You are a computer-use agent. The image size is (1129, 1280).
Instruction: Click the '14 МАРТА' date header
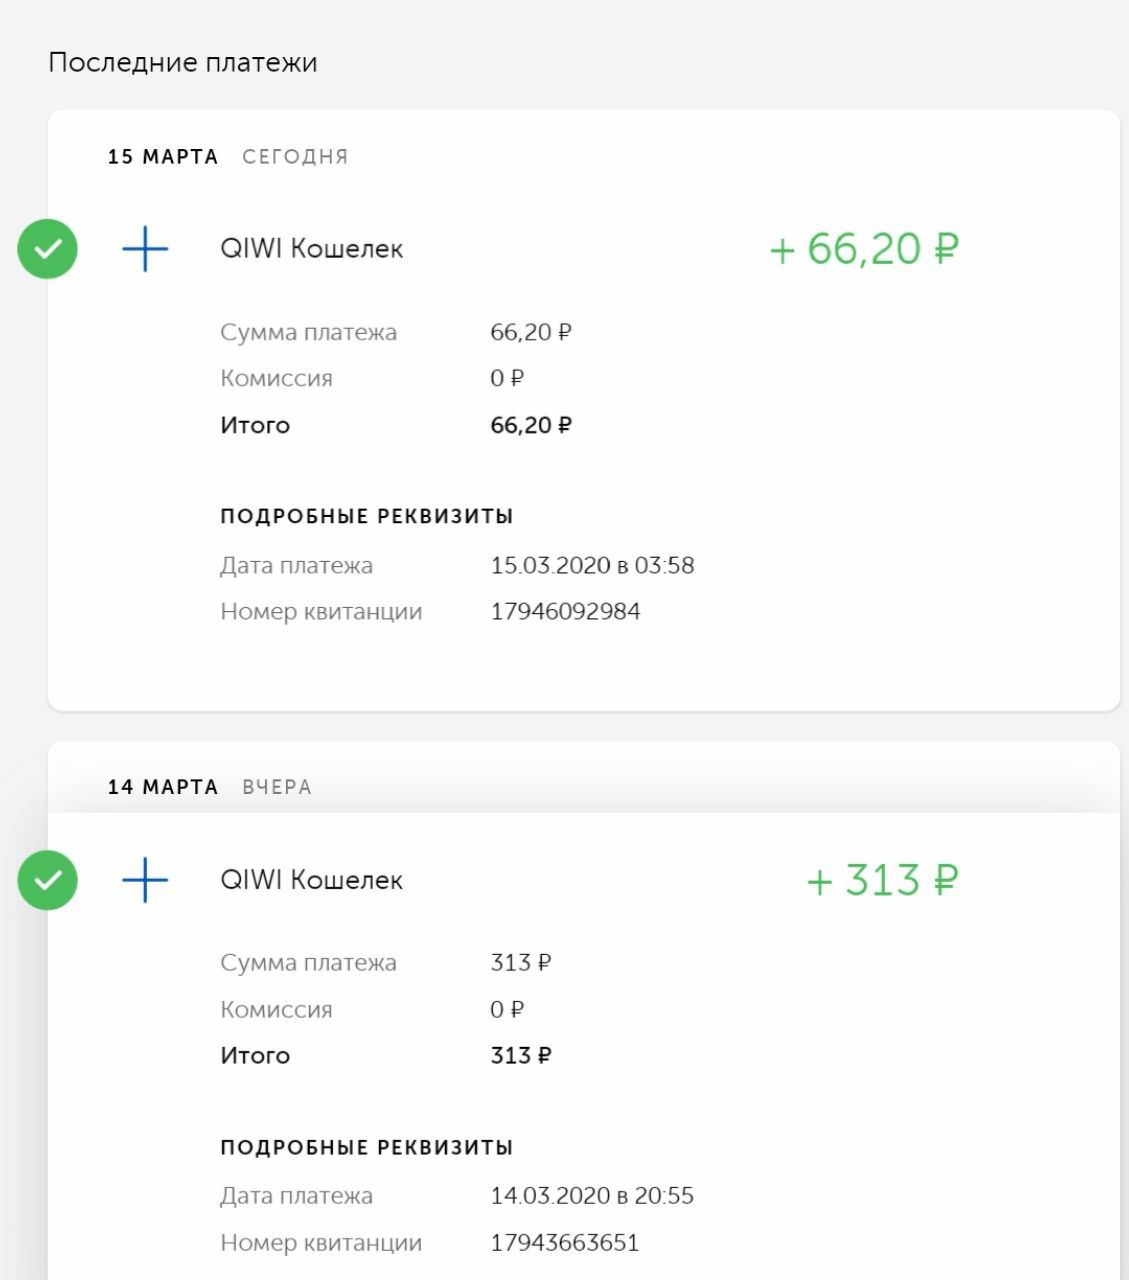(163, 787)
